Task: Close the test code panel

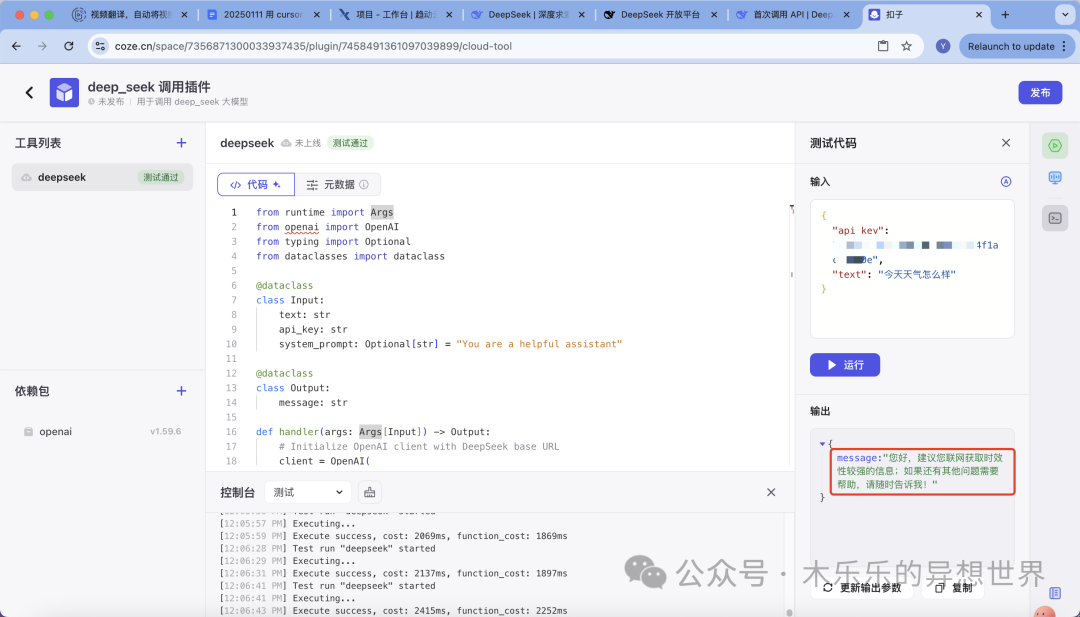Action: coord(1006,143)
